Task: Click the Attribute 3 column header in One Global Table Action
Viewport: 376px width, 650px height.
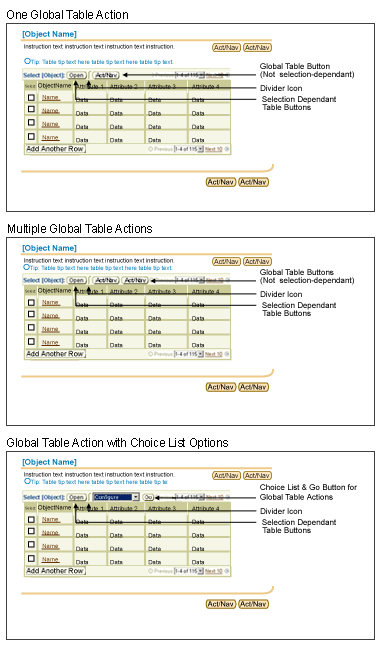Action: (x=162, y=86)
